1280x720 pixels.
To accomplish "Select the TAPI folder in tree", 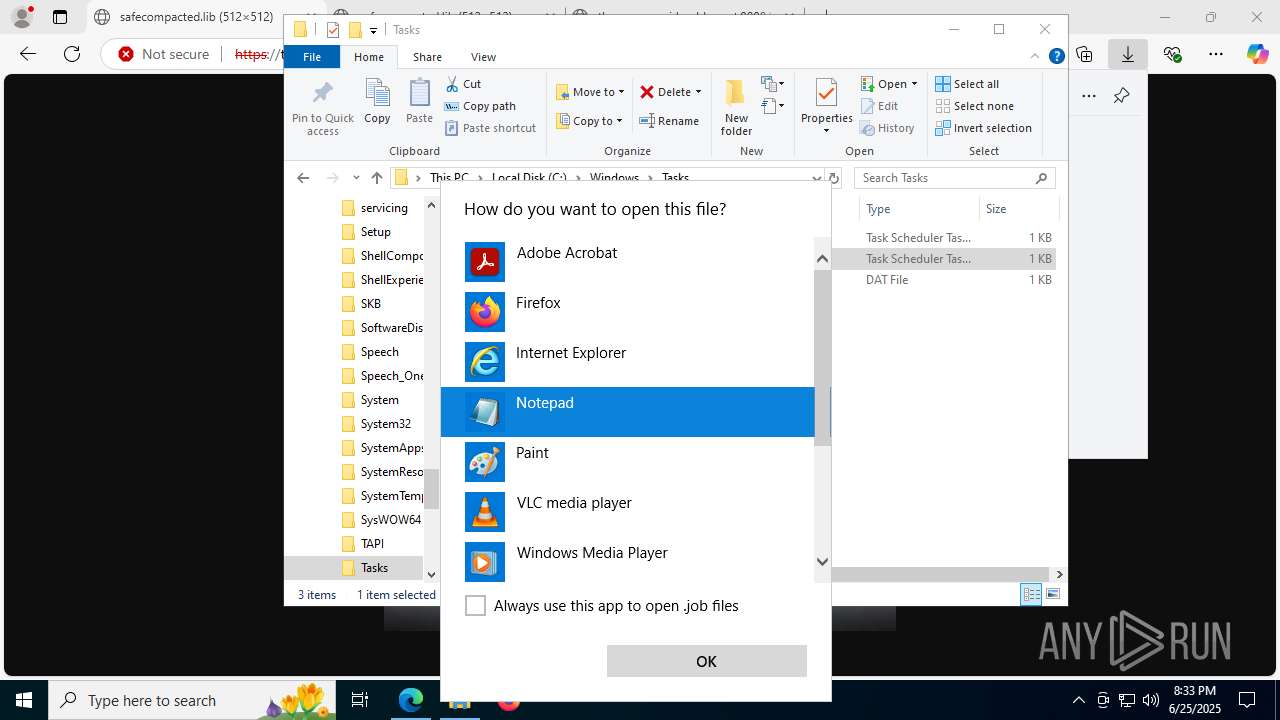I will [x=372, y=544].
